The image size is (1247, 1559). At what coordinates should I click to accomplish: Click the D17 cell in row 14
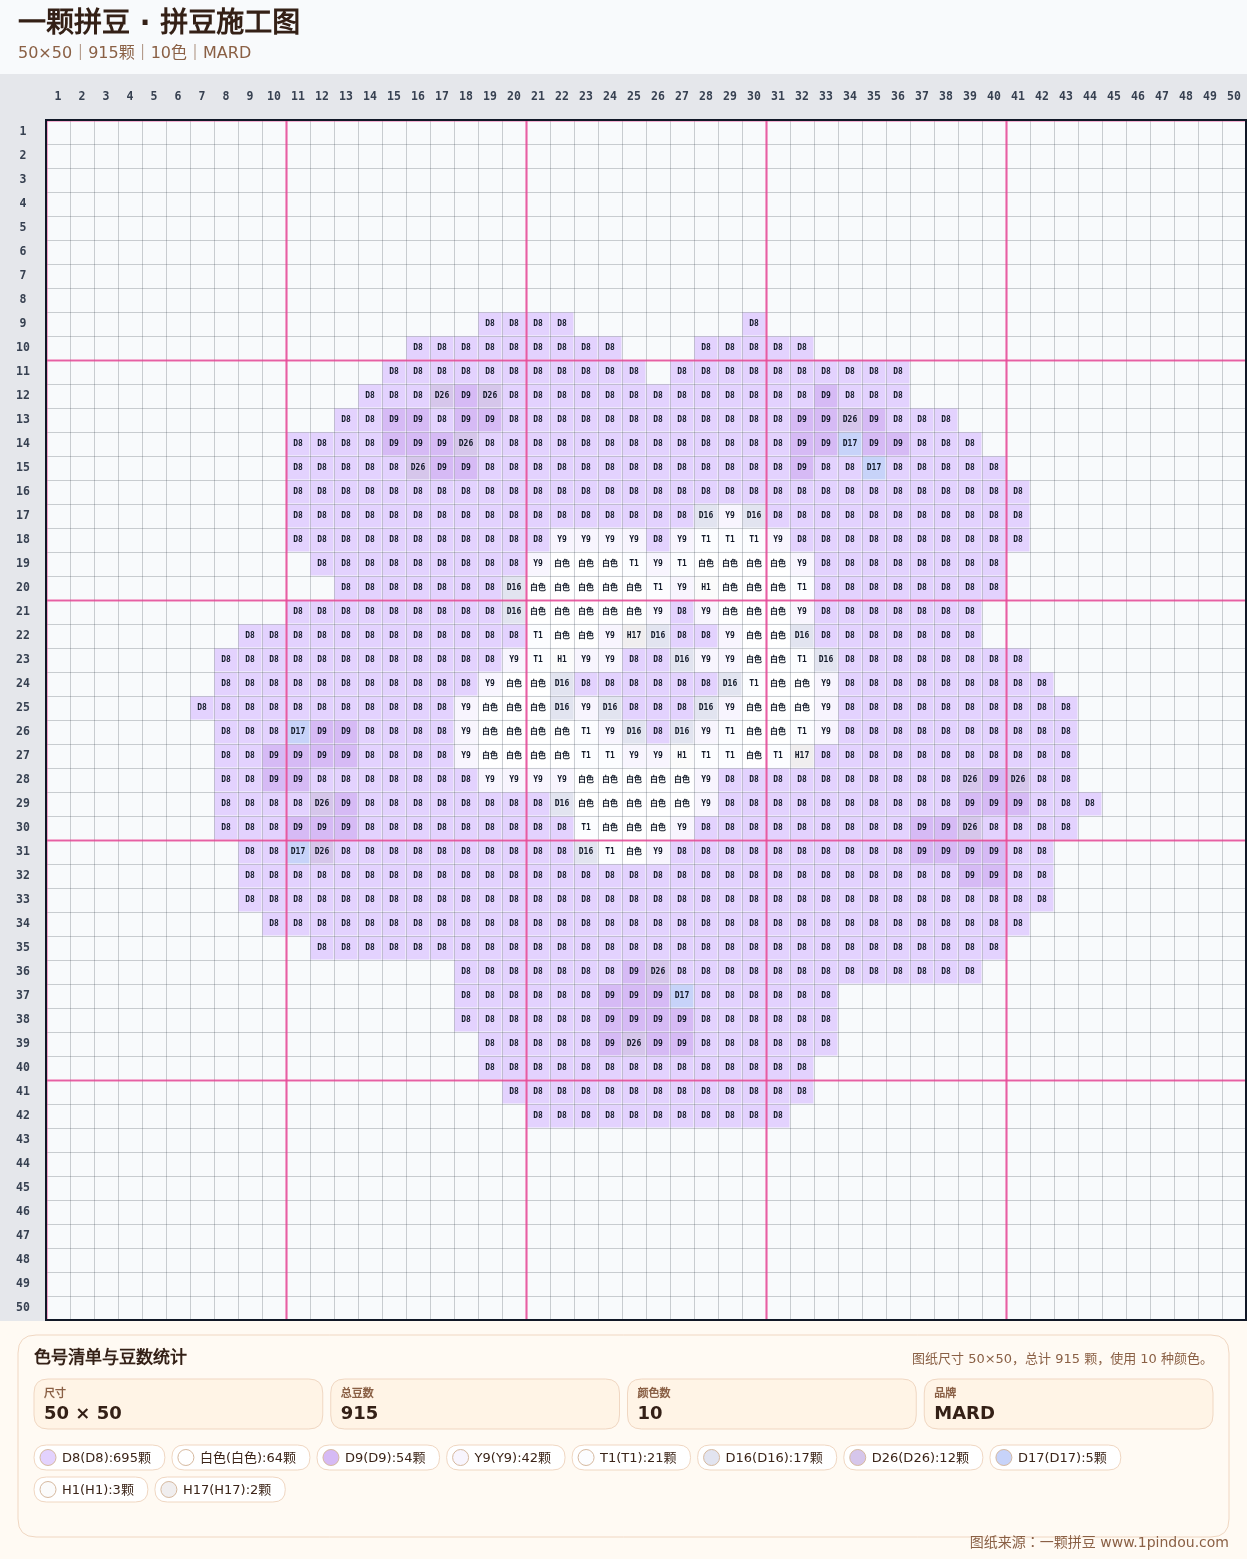tap(850, 443)
